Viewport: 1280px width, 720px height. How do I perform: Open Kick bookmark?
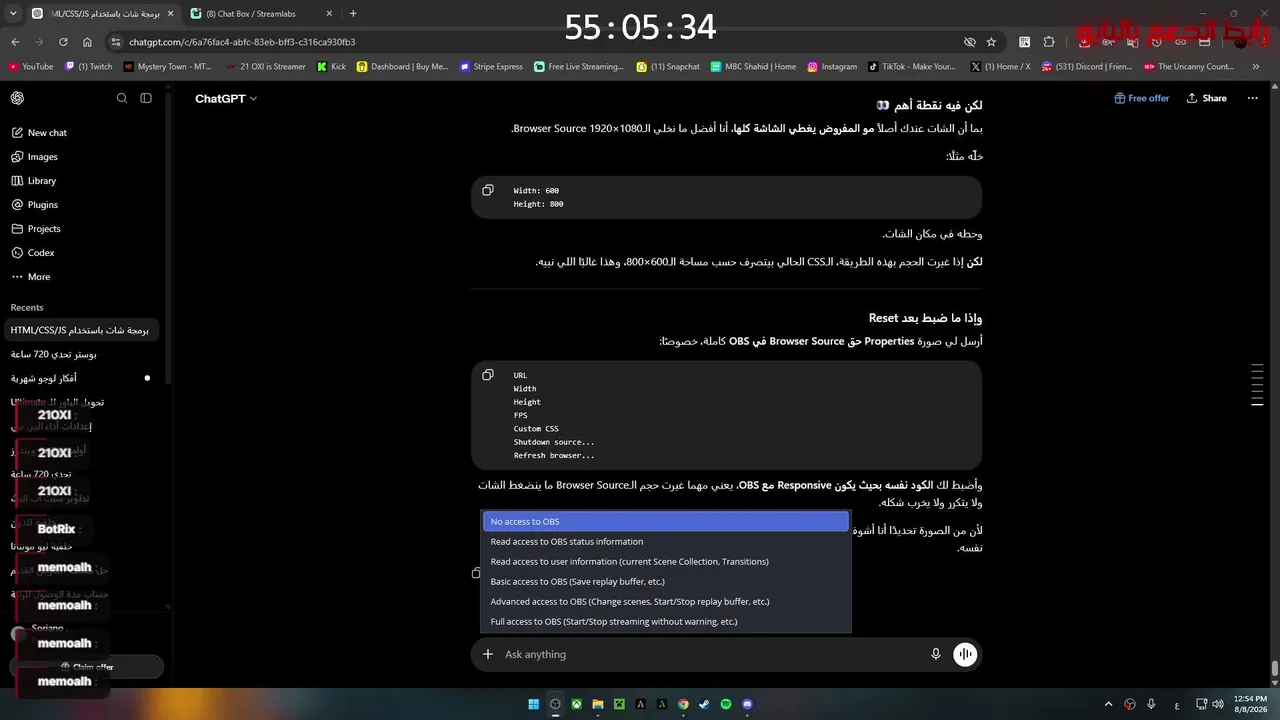click(x=331, y=67)
